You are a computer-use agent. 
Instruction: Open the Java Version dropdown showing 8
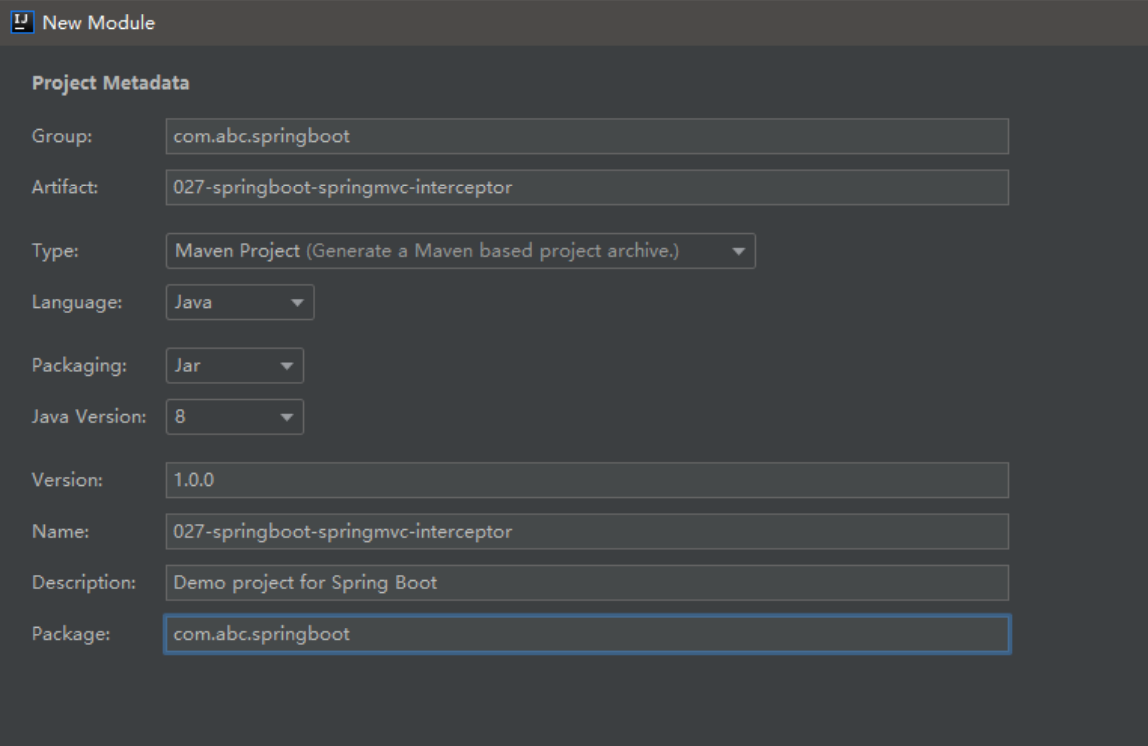235,417
